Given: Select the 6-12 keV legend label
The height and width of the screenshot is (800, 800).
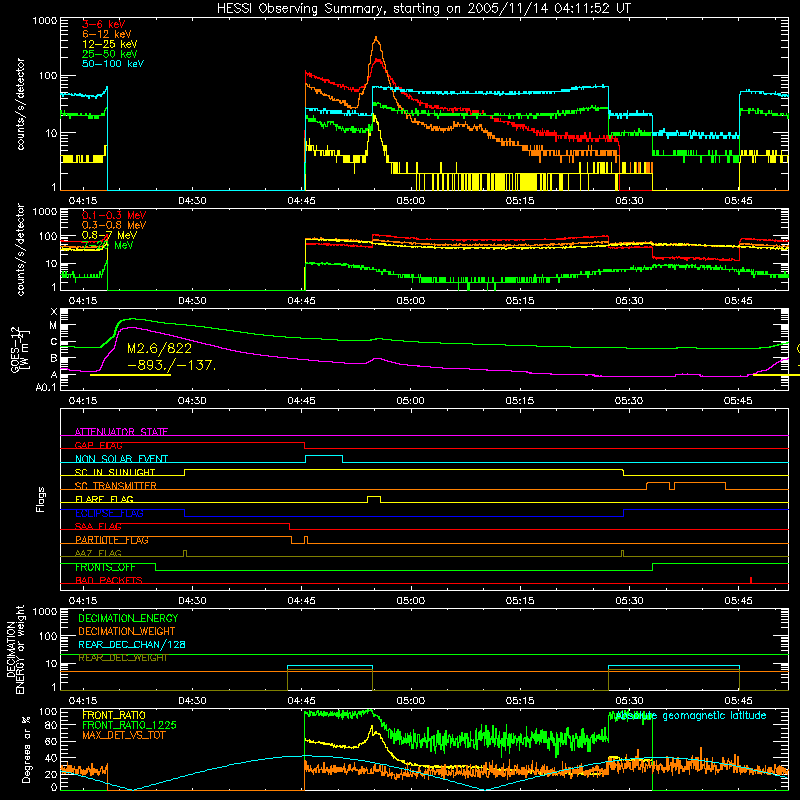Looking at the screenshot, I should [x=107, y=34].
